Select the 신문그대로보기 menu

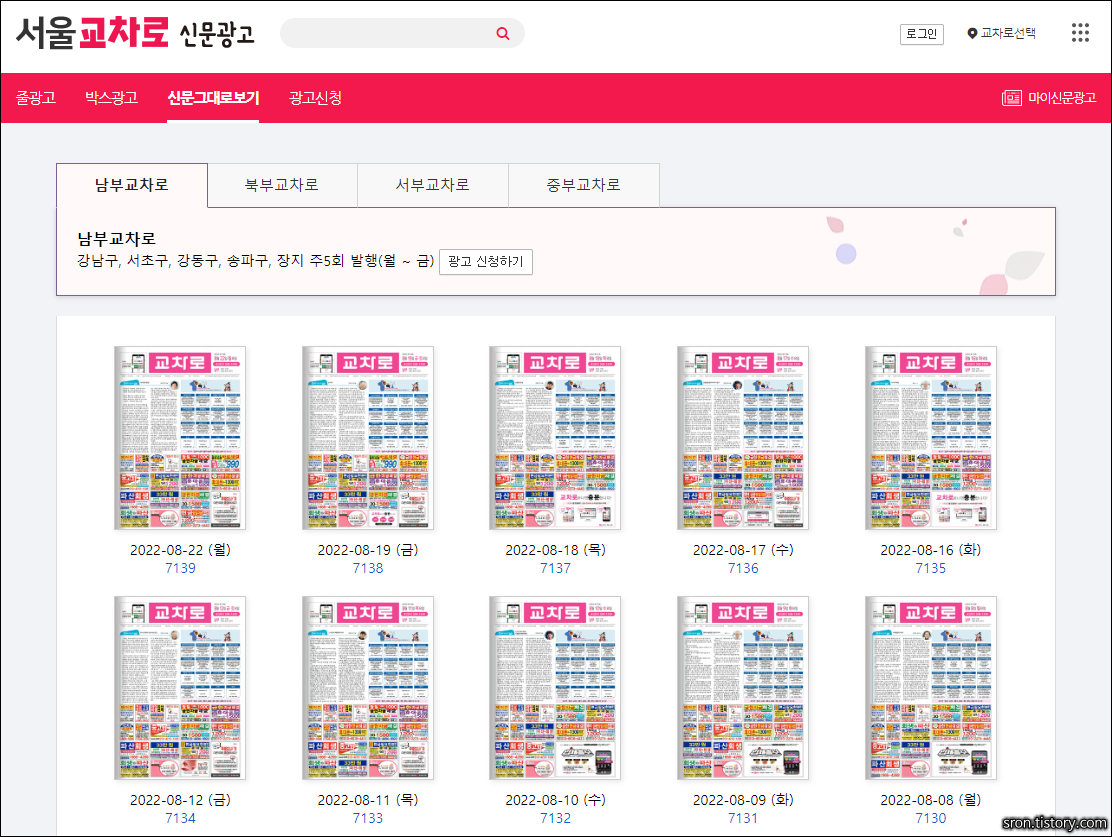pos(213,98)
